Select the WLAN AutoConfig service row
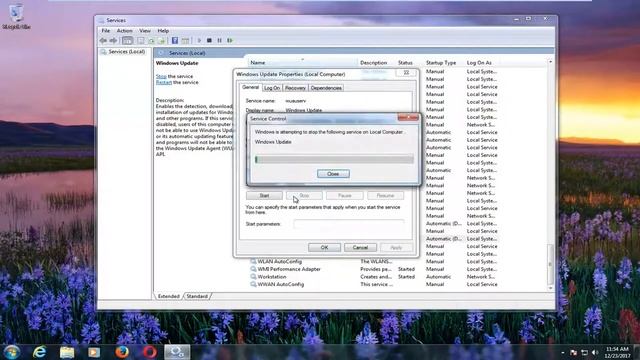The height and width of the screenshot is (360, 640). point(373,261)
